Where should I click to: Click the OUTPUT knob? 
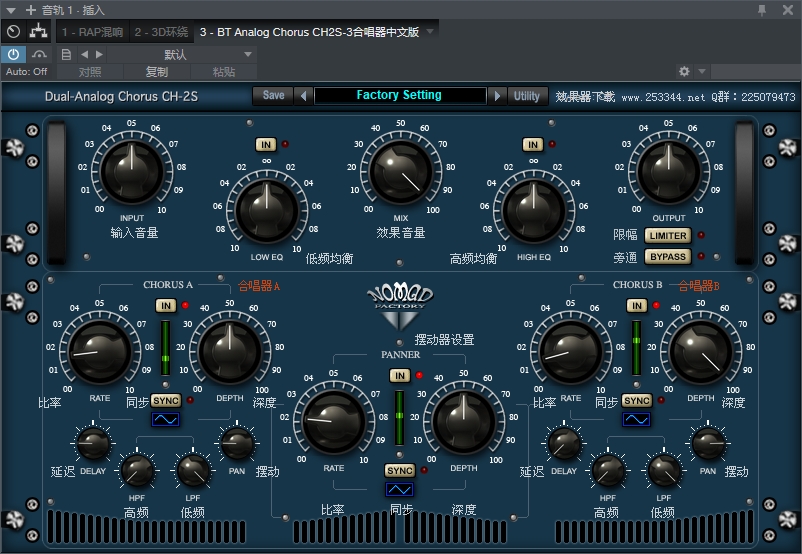[x=668, y=172]
